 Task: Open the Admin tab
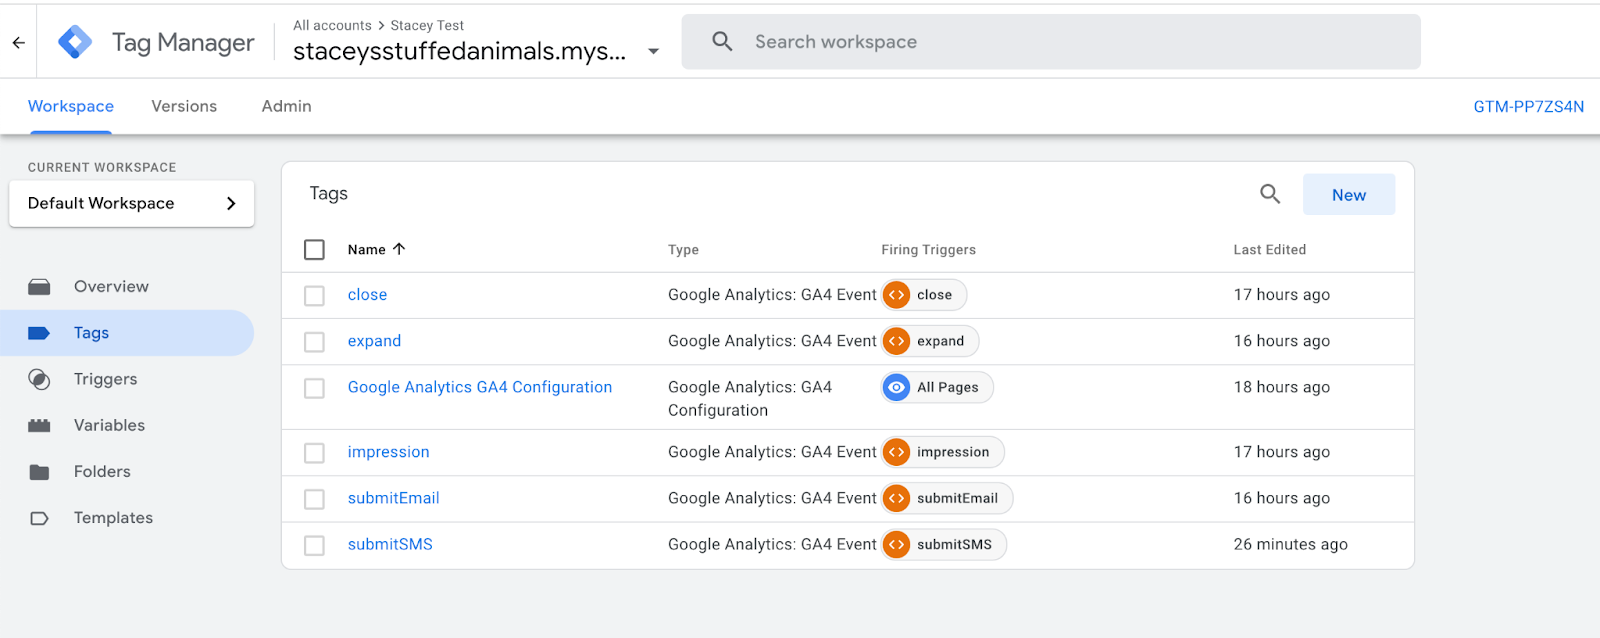[x=287, y=106]
